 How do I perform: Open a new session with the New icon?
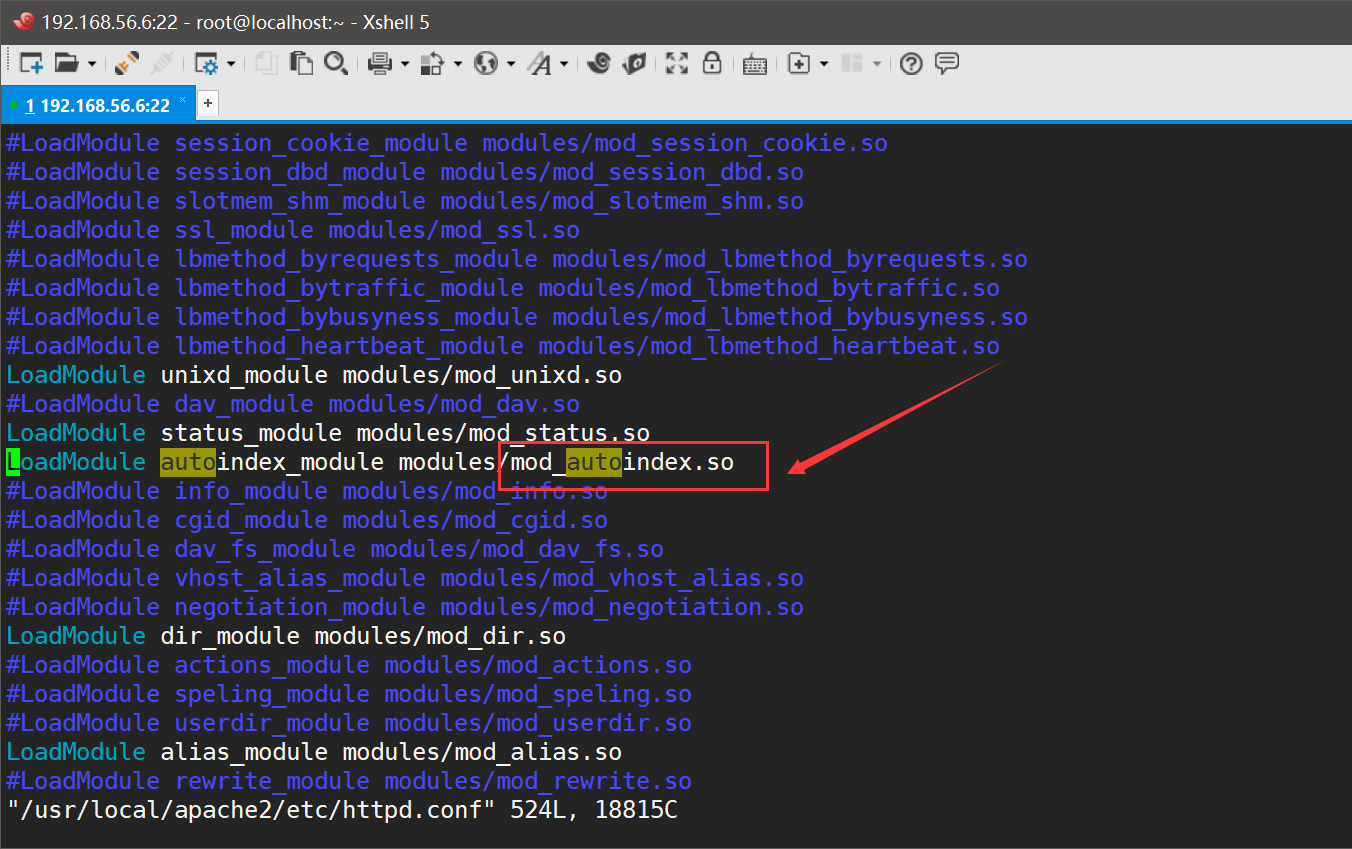coord(31,64)
